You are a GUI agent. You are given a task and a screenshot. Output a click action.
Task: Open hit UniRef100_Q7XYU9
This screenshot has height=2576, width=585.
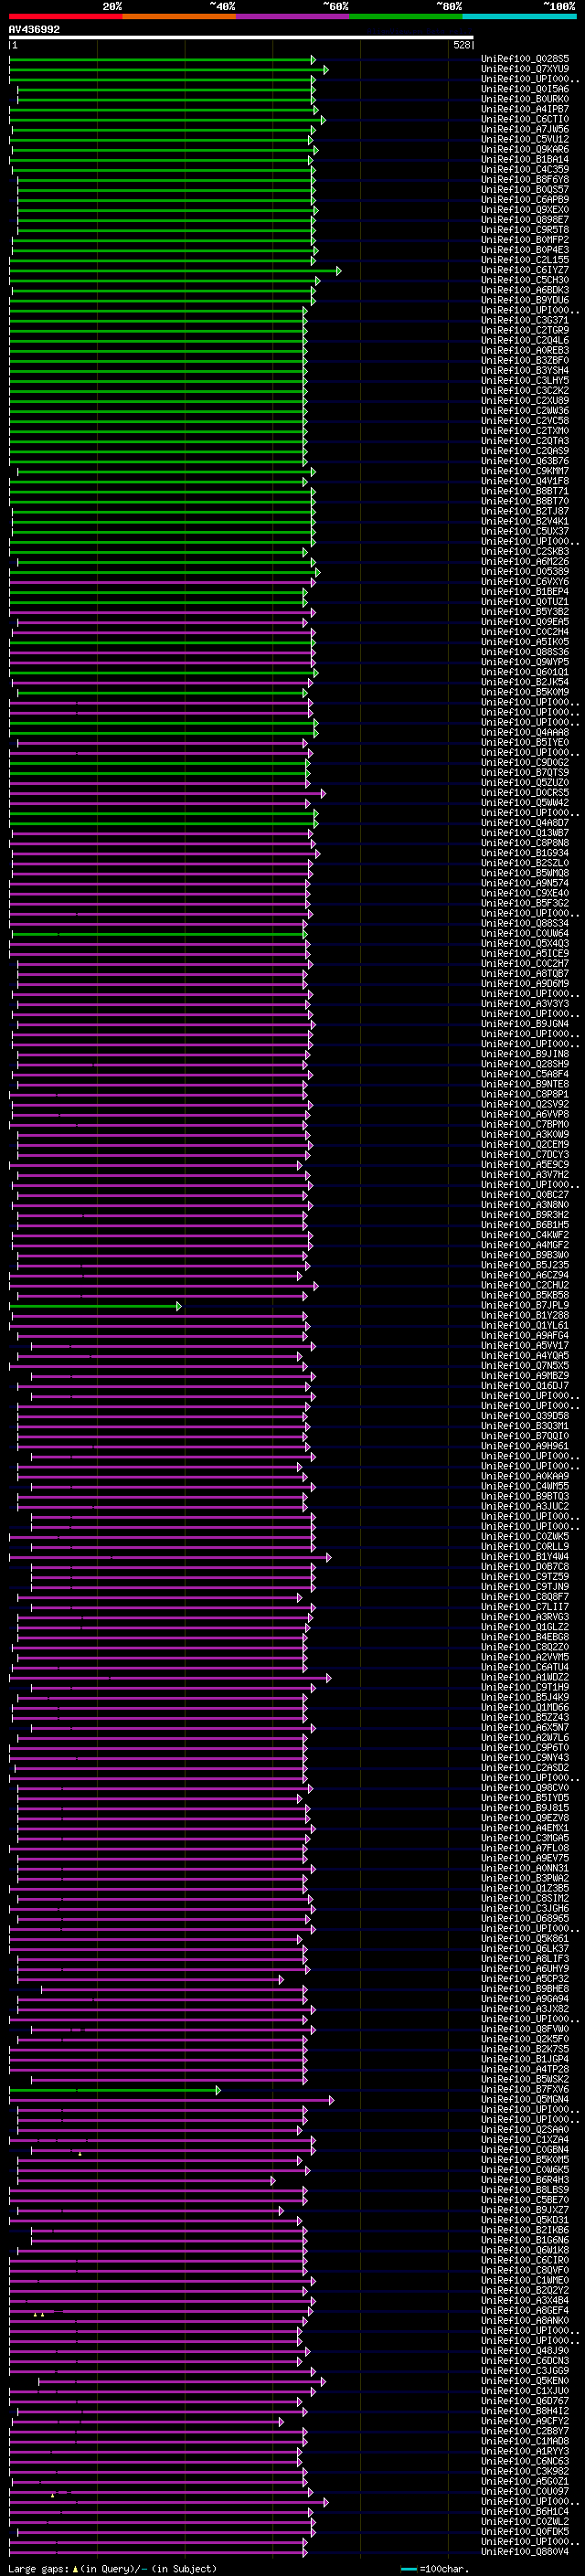(525, 69)
